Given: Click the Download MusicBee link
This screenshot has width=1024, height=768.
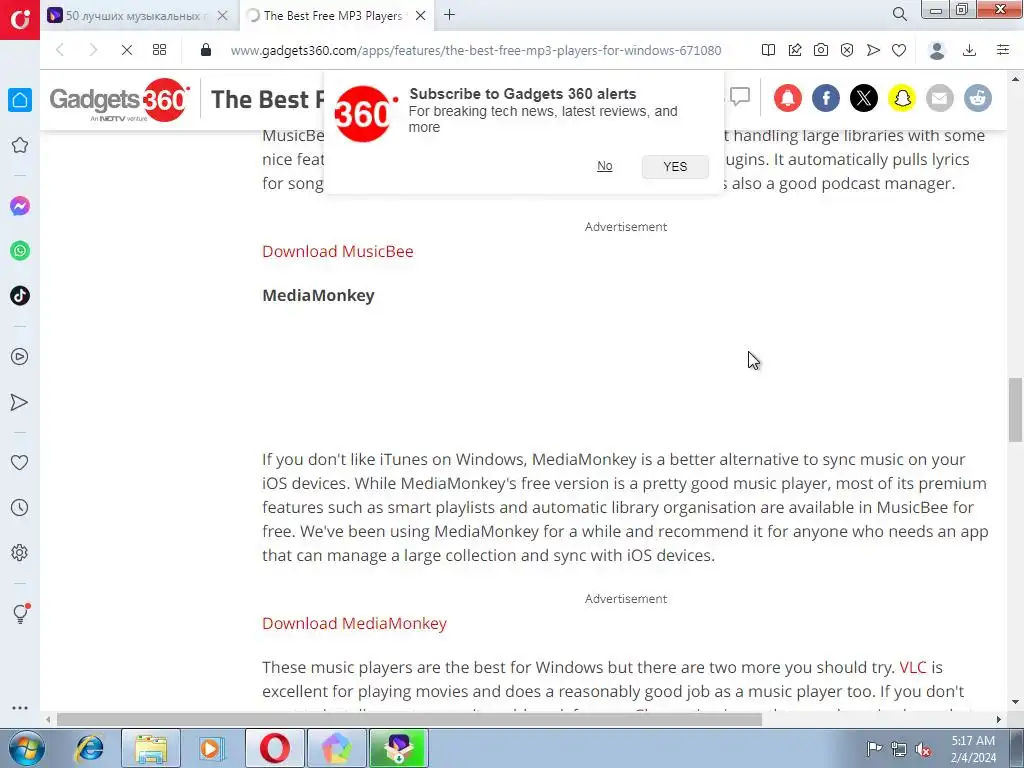Looking at the screenshot, I should point(338,251).
